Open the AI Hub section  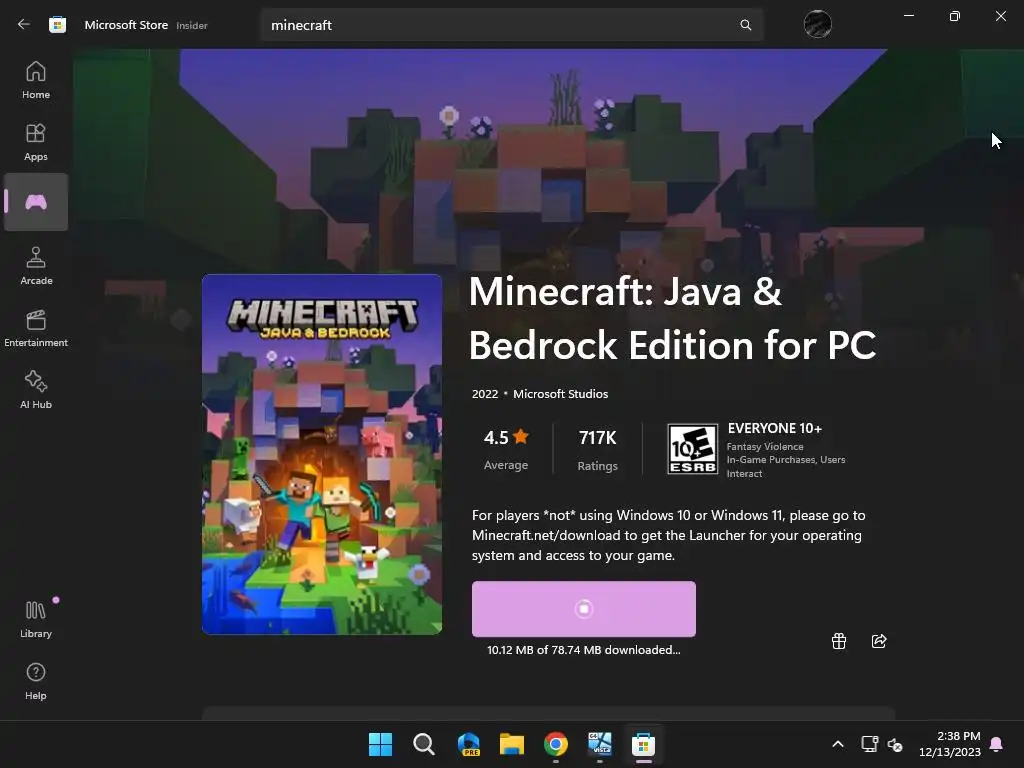(x=36, y=390)
